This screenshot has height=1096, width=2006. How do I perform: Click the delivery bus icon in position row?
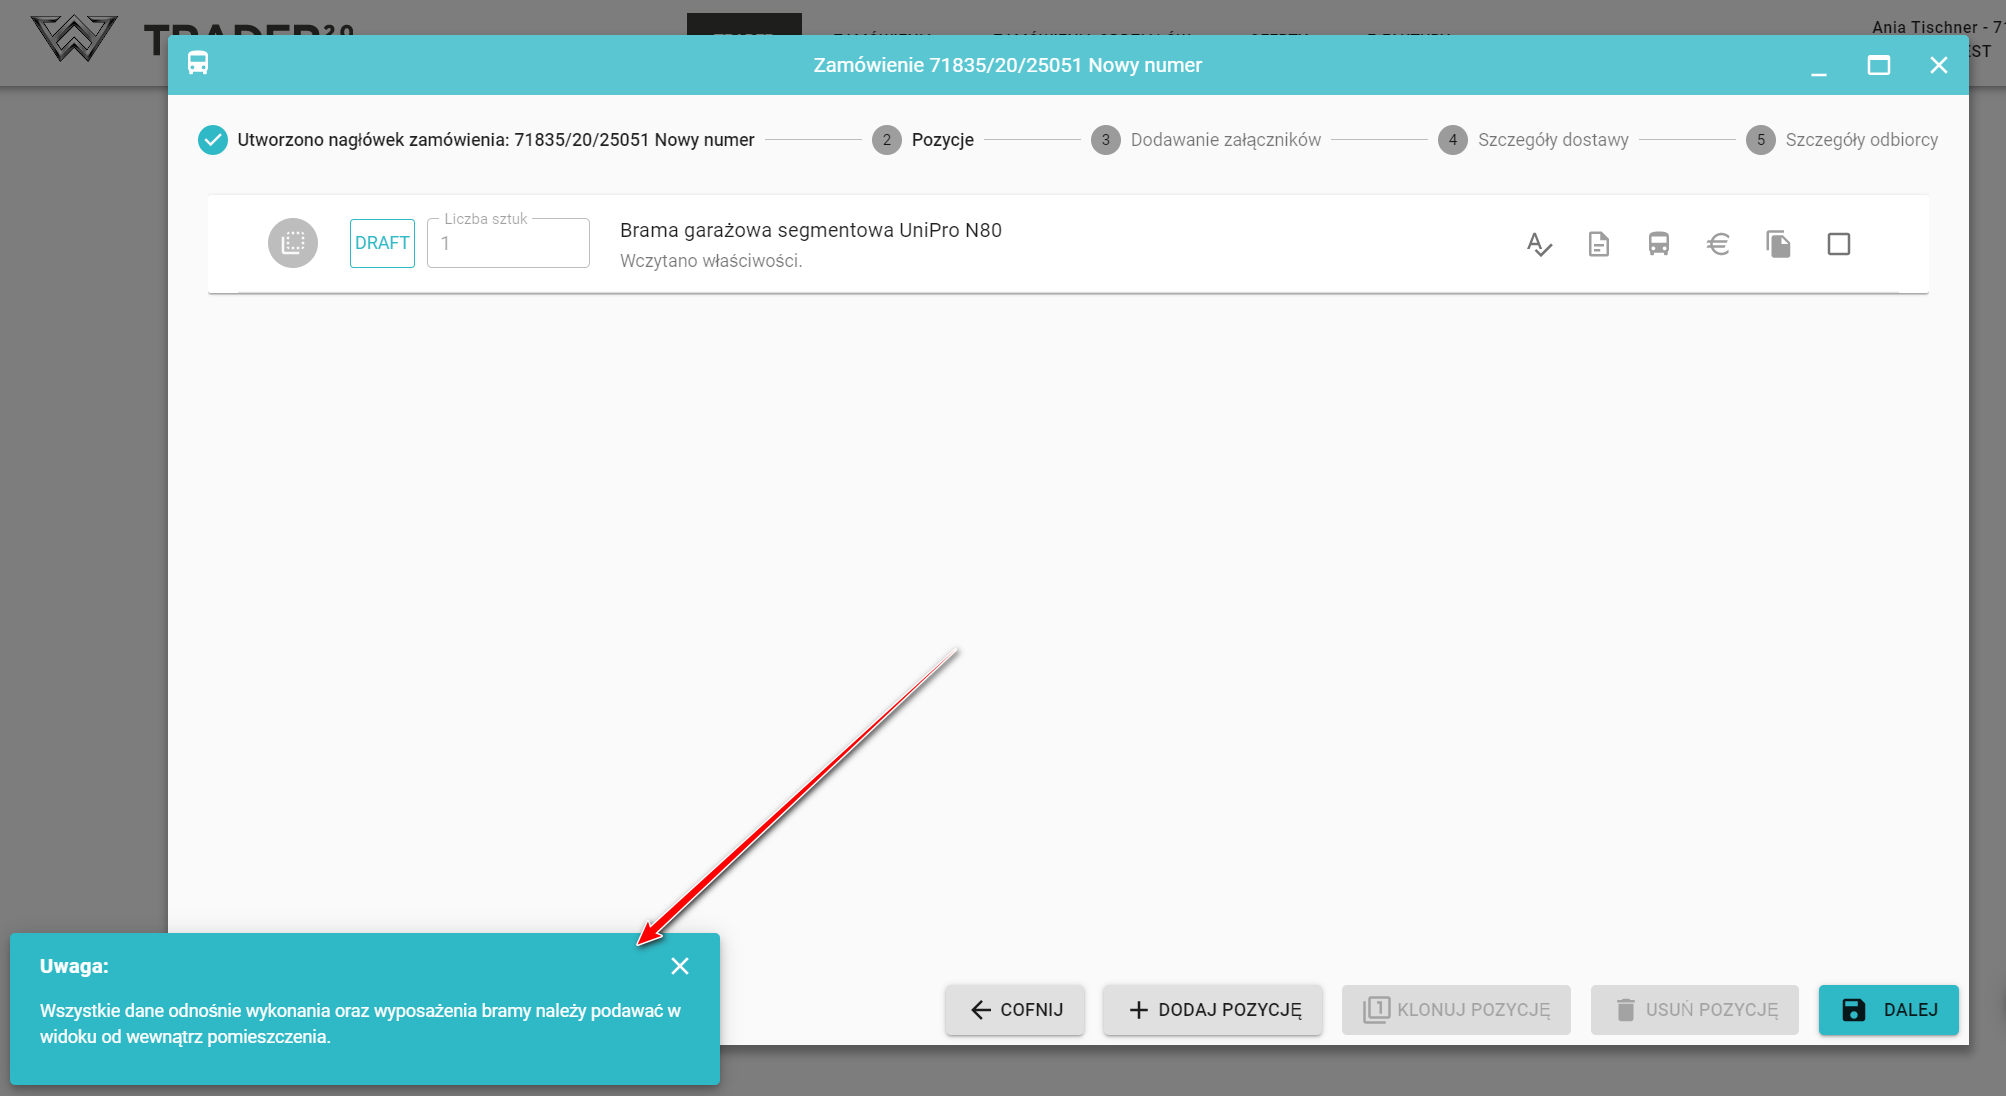pyautogui.click(x=1658, y=244)
